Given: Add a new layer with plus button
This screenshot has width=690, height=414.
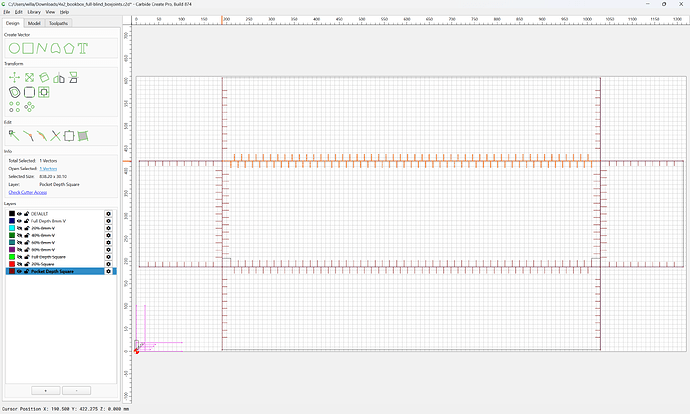Looking at the screenshot, I should [x=46, y=391].
